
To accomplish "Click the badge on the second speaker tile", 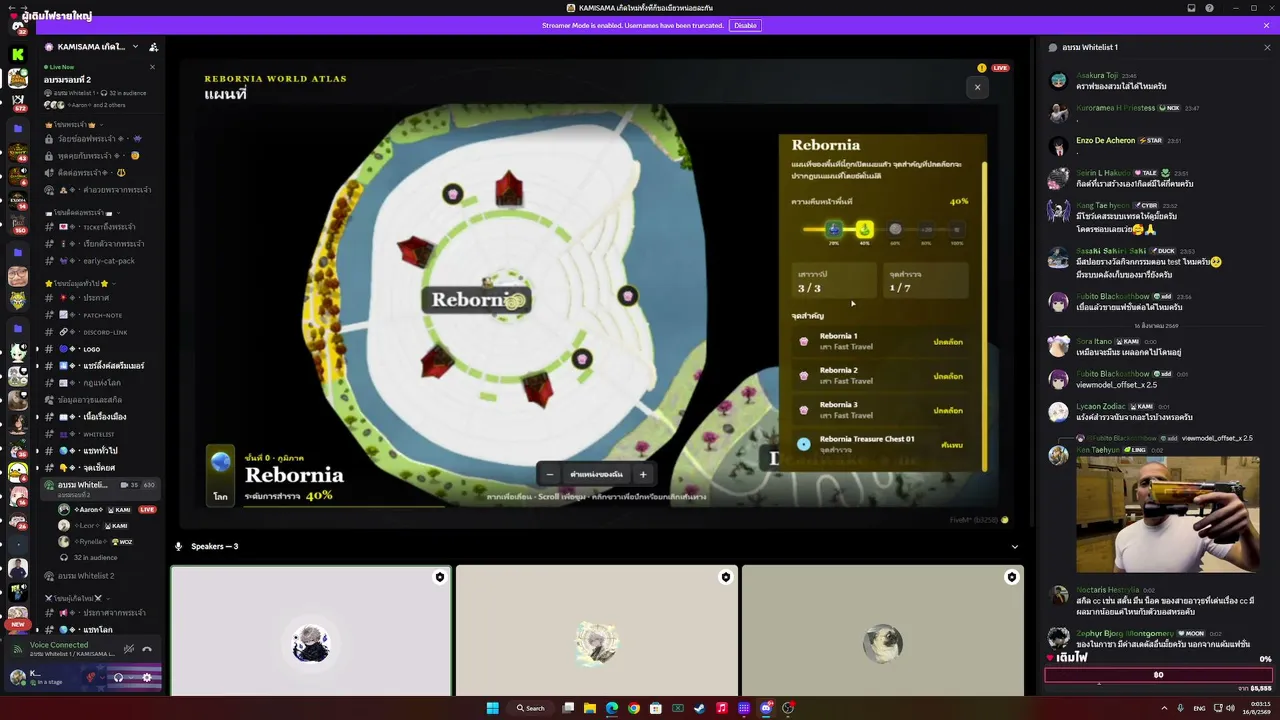I will tap(725, 577).
